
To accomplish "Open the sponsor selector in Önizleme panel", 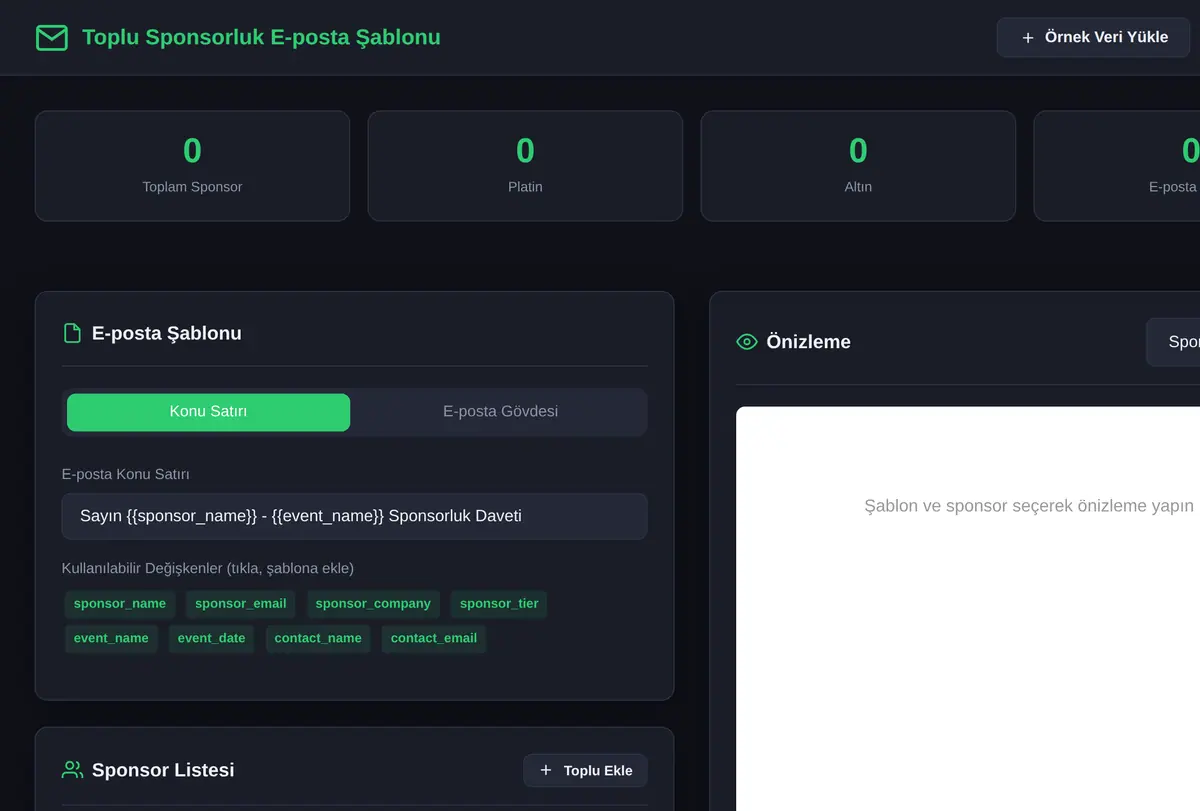I will (x=1173, y=342).
